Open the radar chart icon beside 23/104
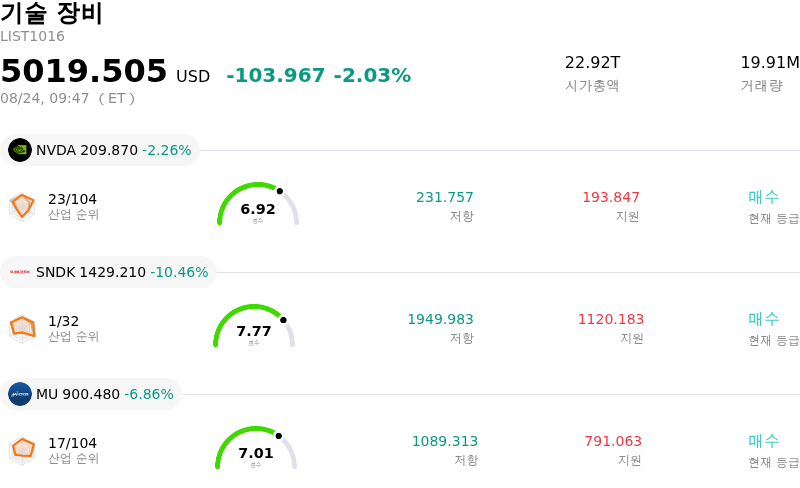This screenshot has width=800, height=488. pyautogui.click(x=22, y=207)
